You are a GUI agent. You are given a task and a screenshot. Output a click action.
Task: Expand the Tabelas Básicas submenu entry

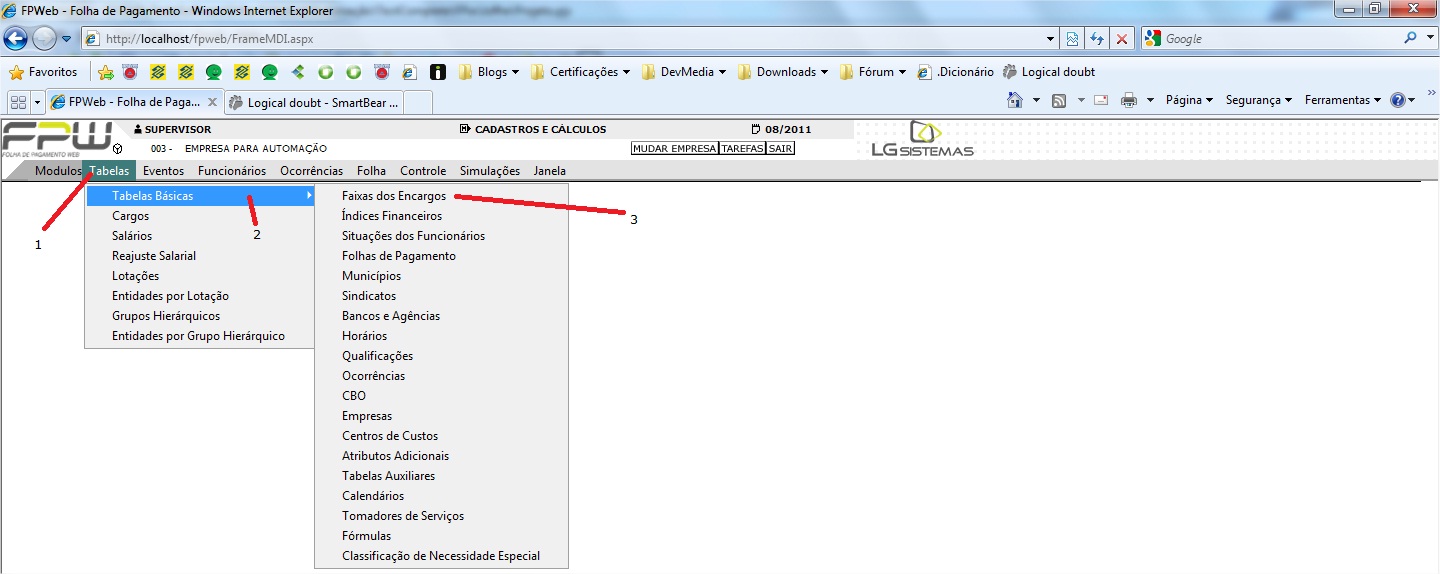pos(200,196)
